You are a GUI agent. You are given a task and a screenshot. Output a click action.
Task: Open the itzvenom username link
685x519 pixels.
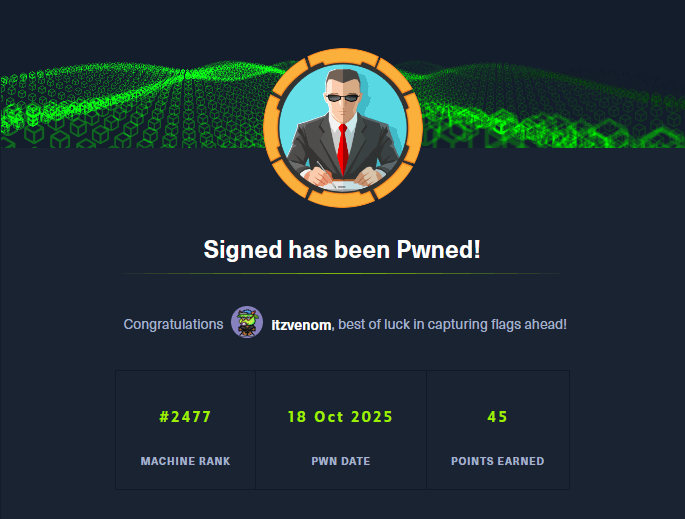coord(301,325)
